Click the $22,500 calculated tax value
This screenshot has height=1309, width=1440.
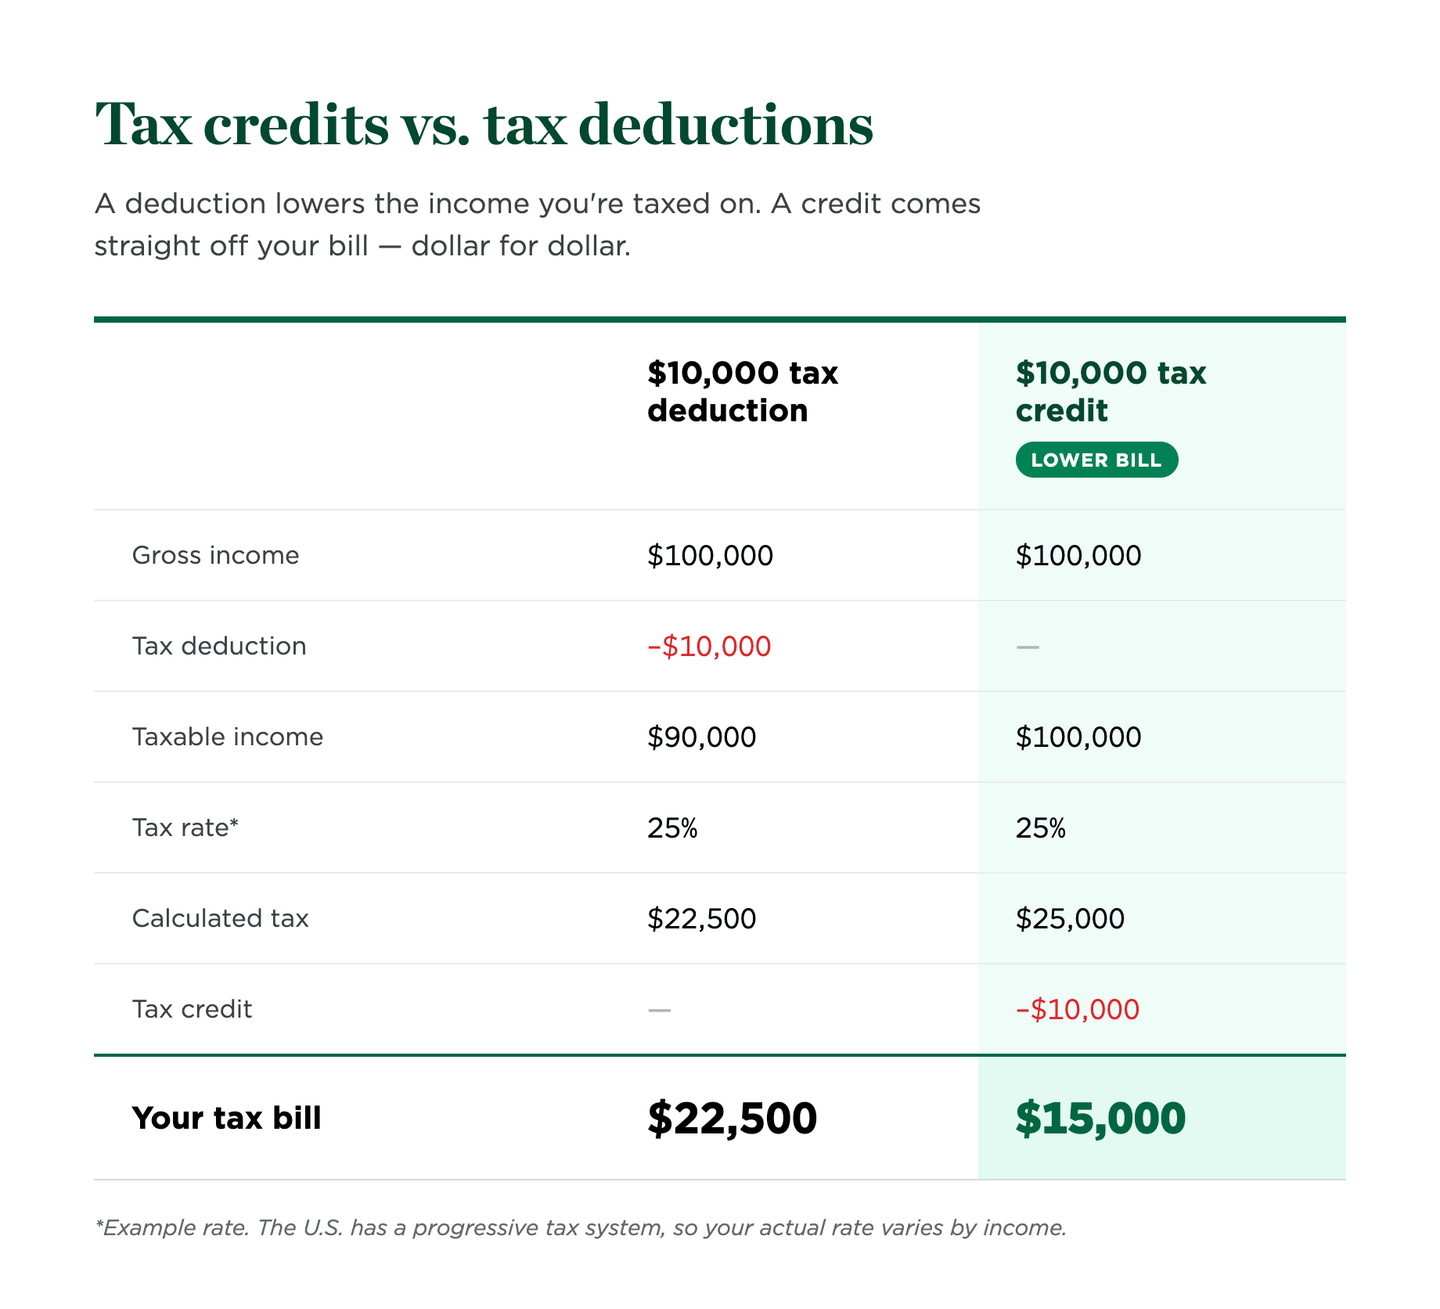[x=702, y=919]
